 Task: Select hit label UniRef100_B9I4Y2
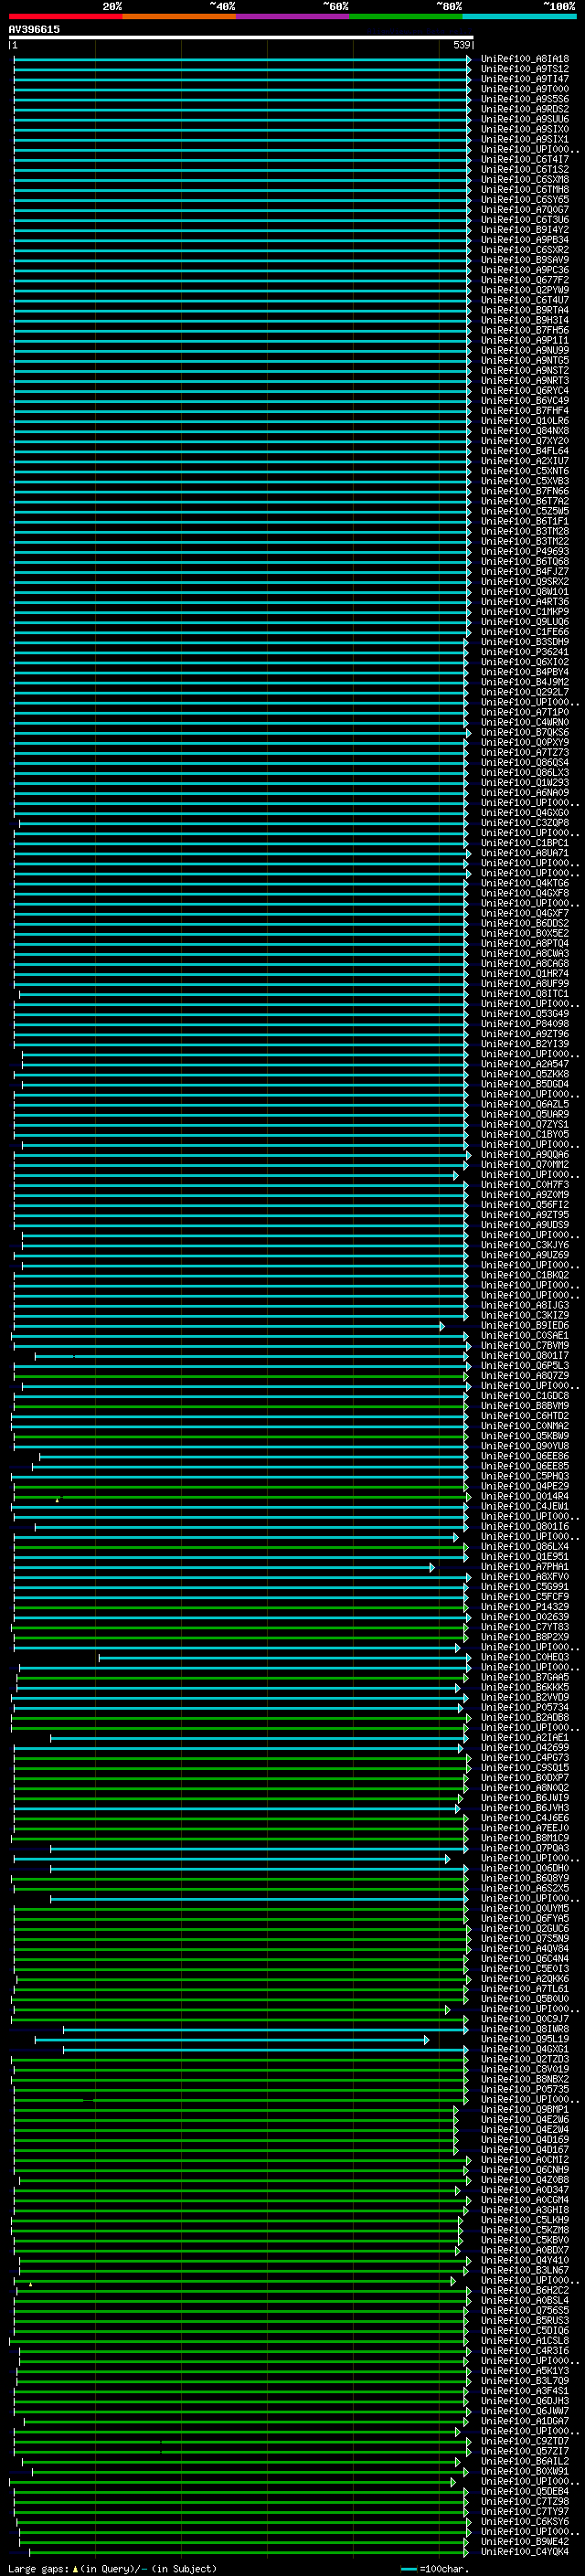click(524, 230)
